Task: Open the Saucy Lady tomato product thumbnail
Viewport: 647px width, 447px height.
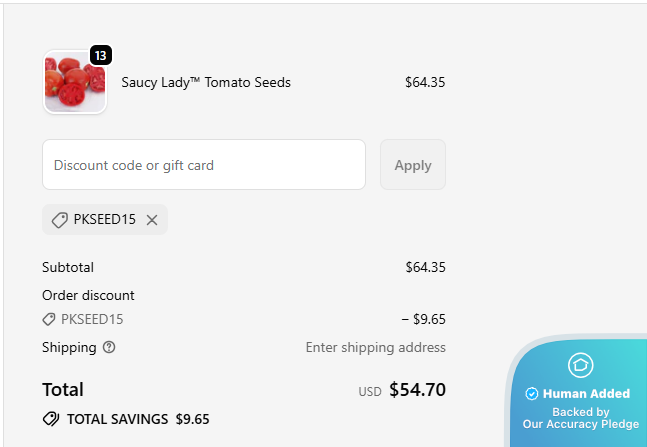Action: point(74,83)
